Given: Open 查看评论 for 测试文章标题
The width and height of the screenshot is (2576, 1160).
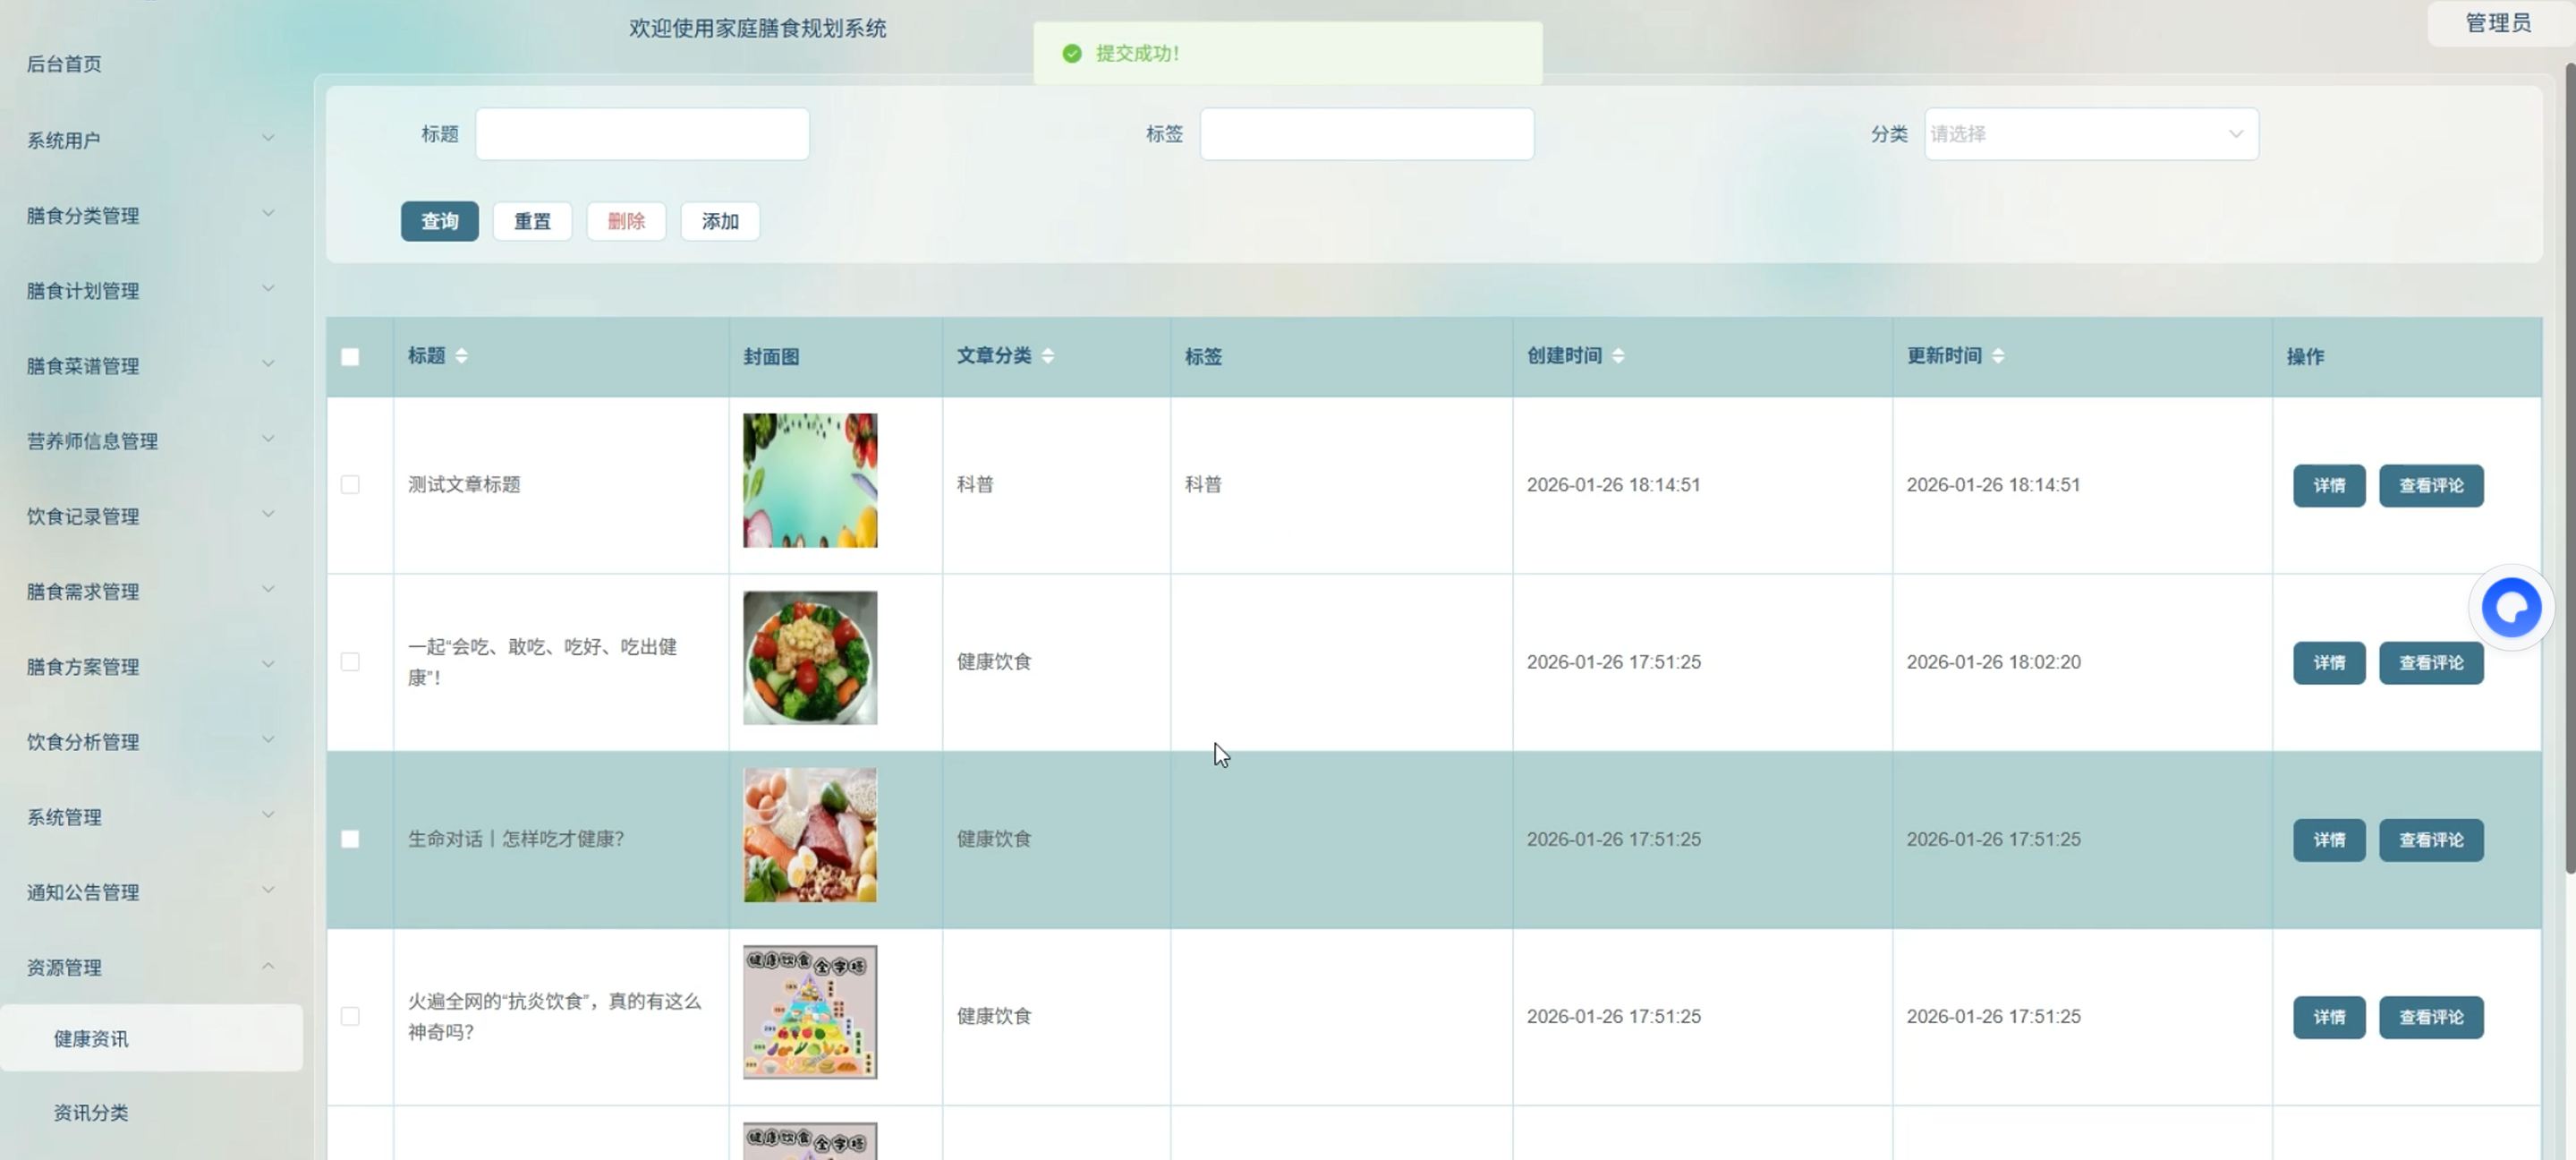Looking at the screenshot, I should tap(2431, 486).
